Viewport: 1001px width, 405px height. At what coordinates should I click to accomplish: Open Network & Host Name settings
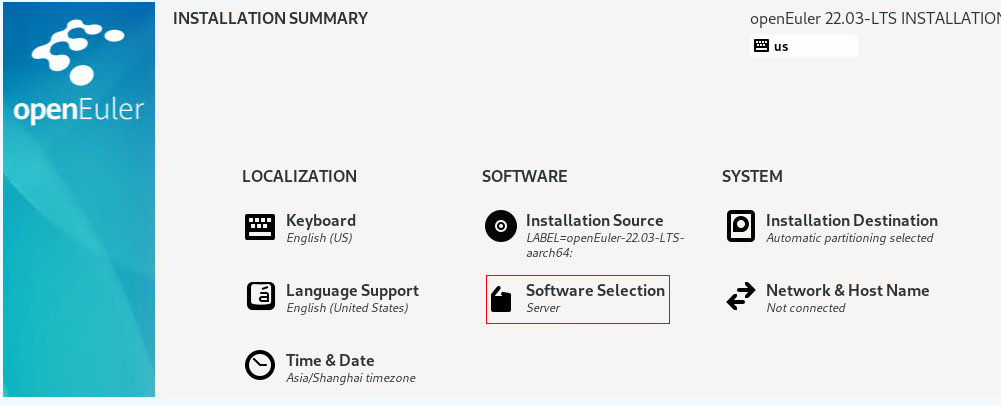847,291
